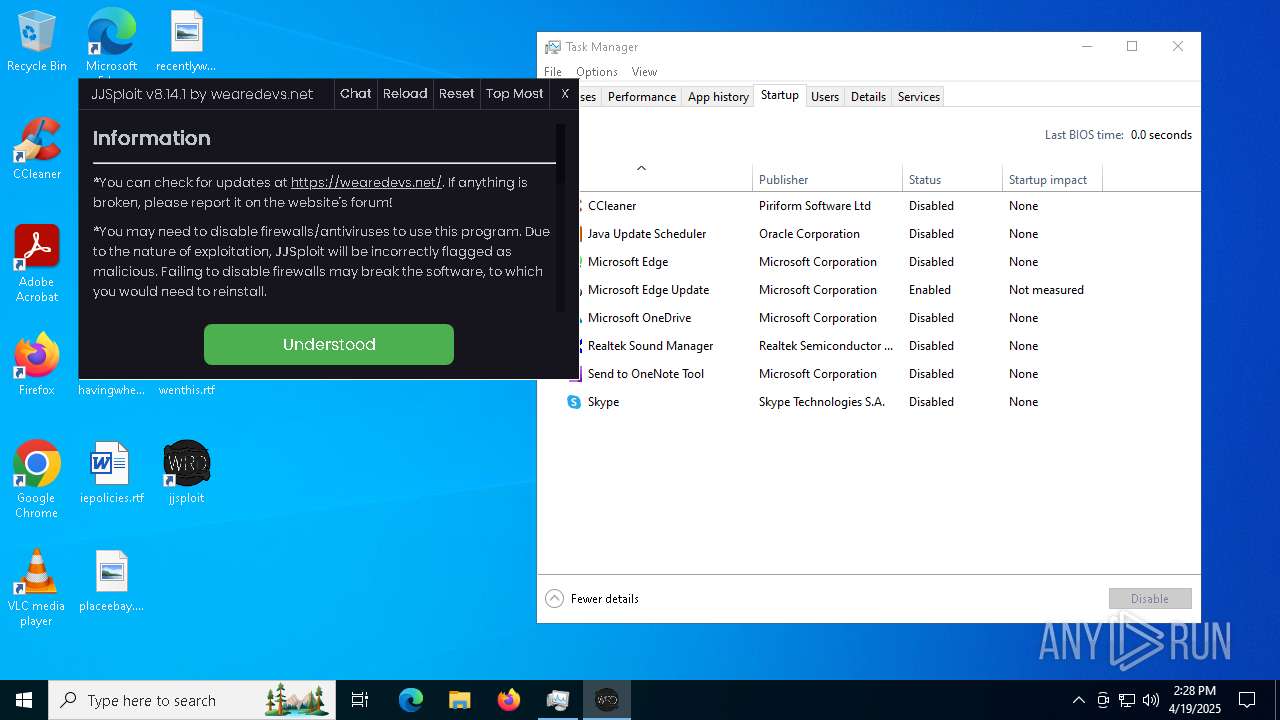Sort by the Status column header
The height and width of the screenshot is (720, 1280).
point(952,179)
